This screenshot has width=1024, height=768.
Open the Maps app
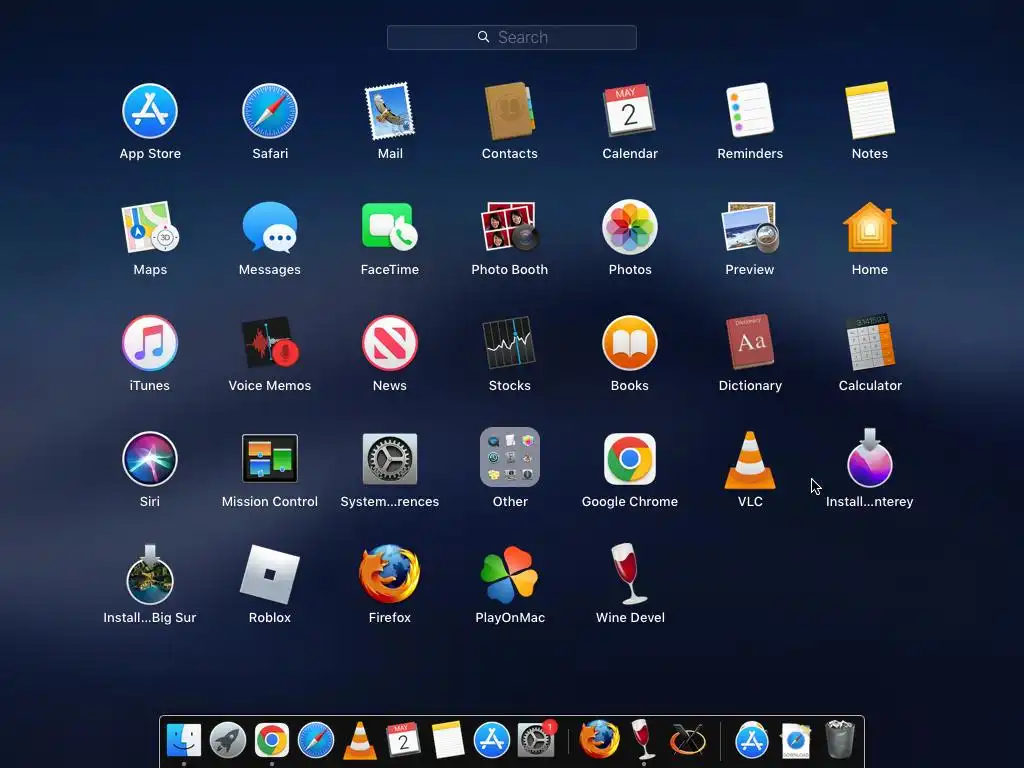click(x=150, y=227)
